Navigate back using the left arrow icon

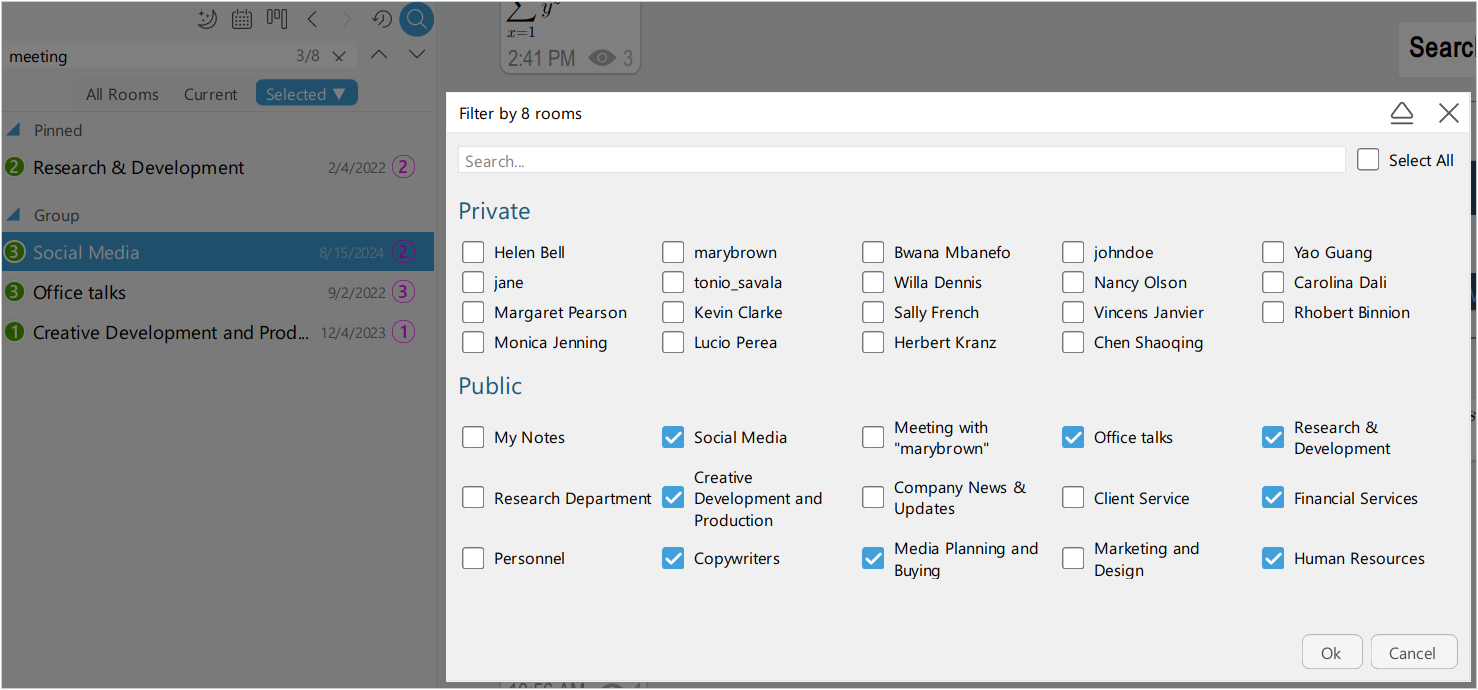[312, 18]
